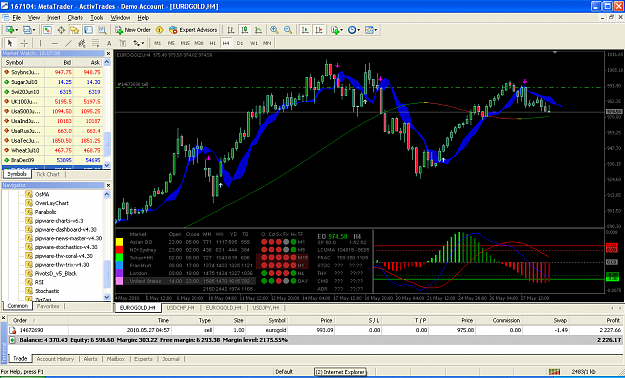
Task: Close the Navigator panel
Action: (x=108, y=185)
